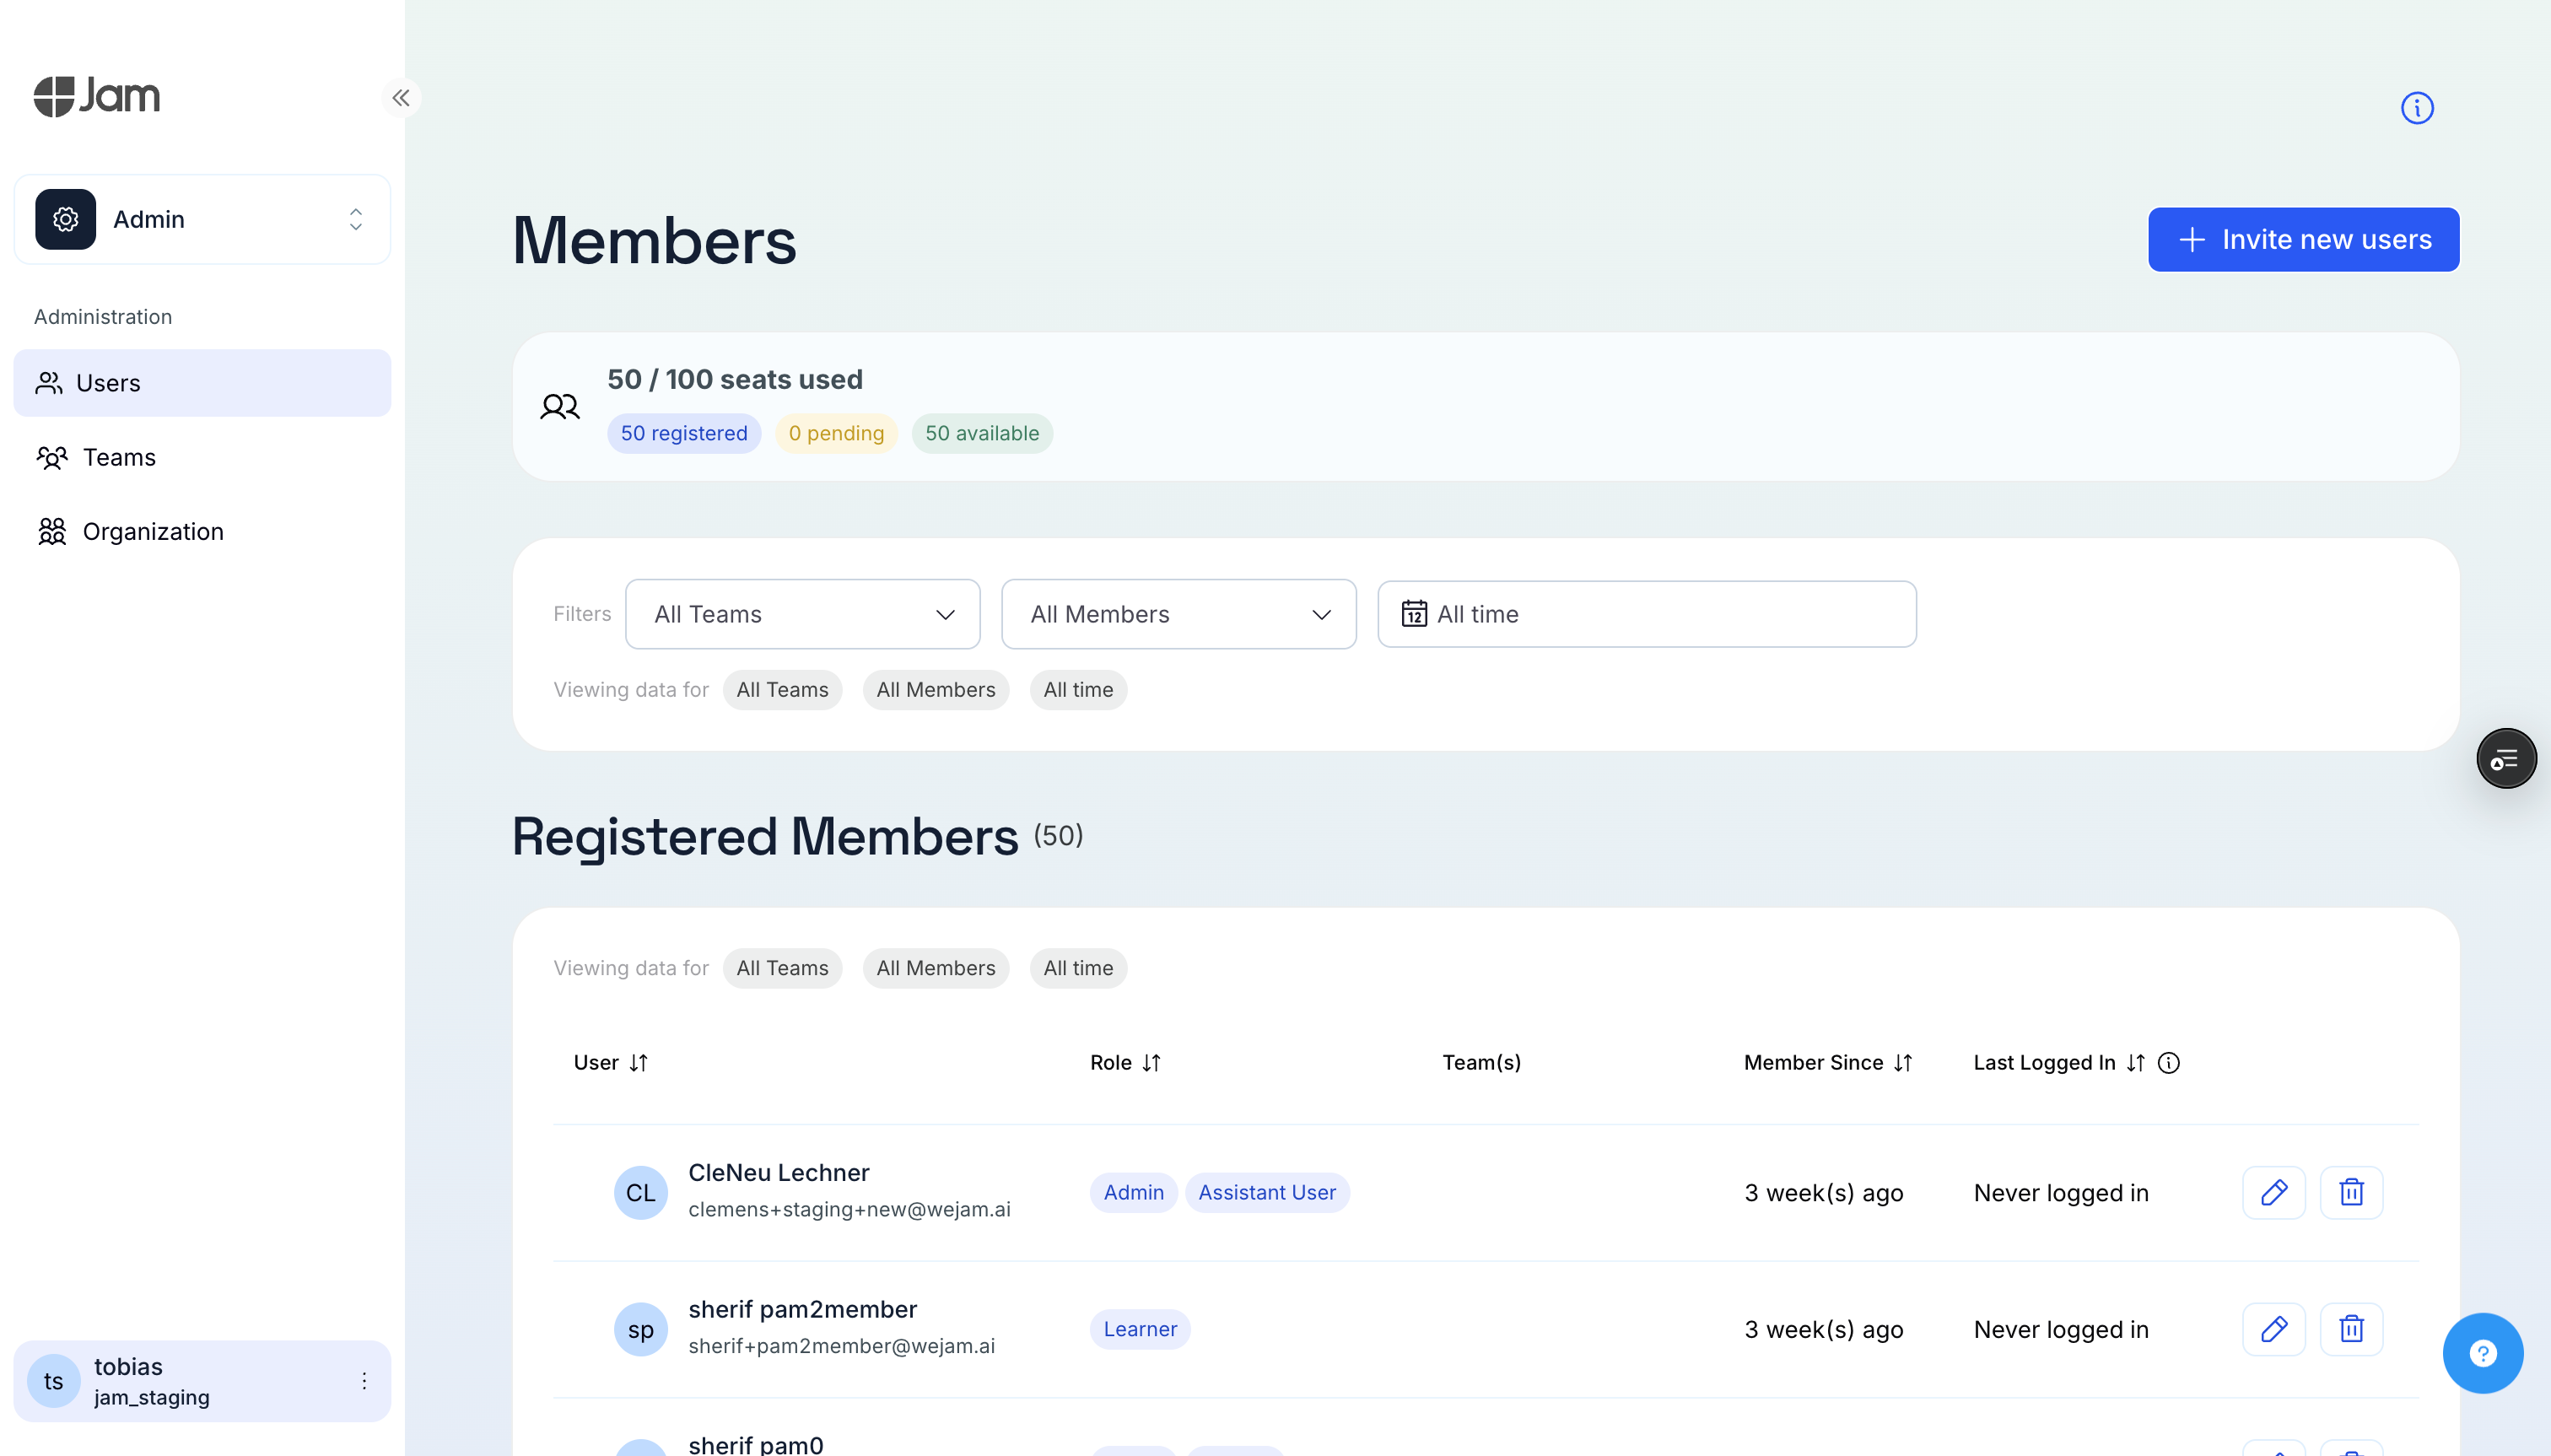Click Assistant User role tag
Screen dimensions: 2551x1456
click(x=1267, y=1192)
